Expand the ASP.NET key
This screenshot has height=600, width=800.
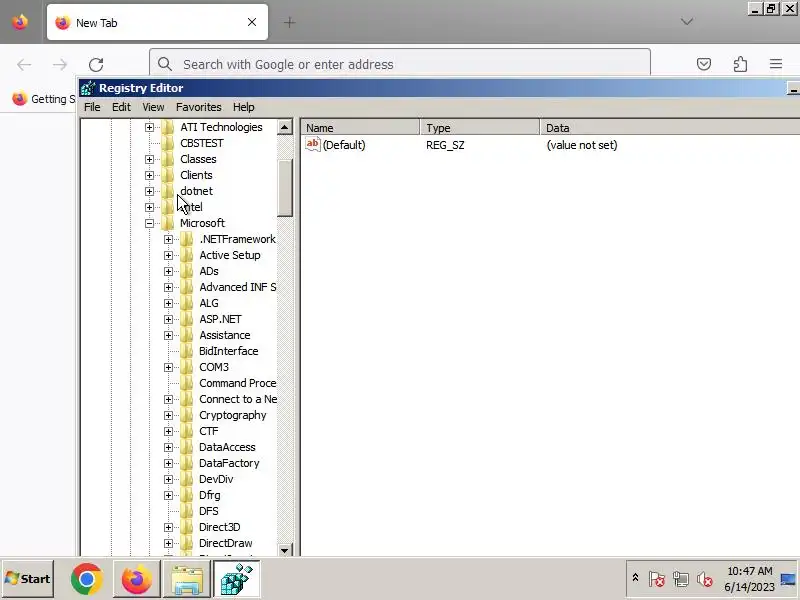click(x=168, y=319)
